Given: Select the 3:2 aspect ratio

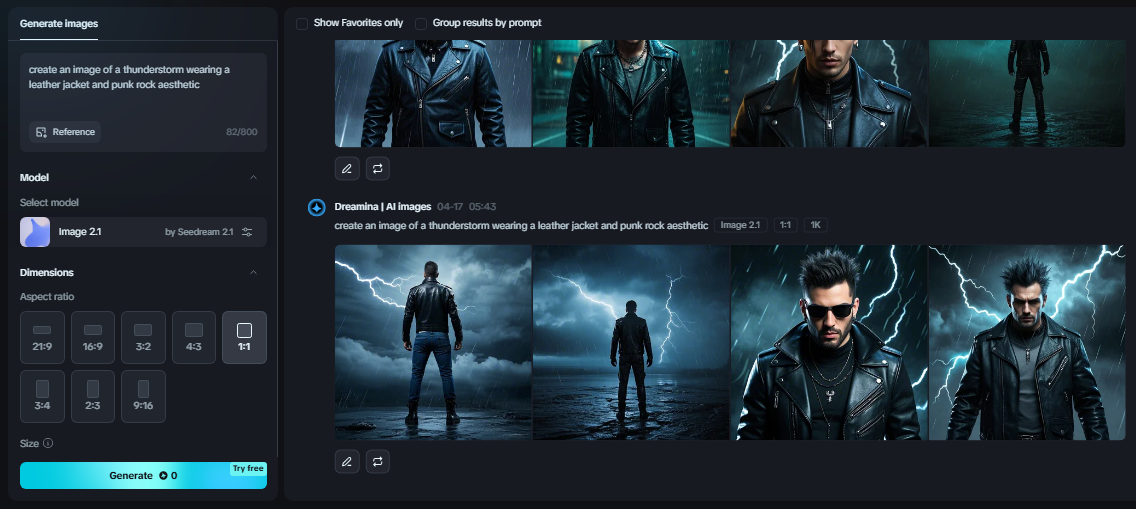Looking at the screenshot, I should [143, 337].
